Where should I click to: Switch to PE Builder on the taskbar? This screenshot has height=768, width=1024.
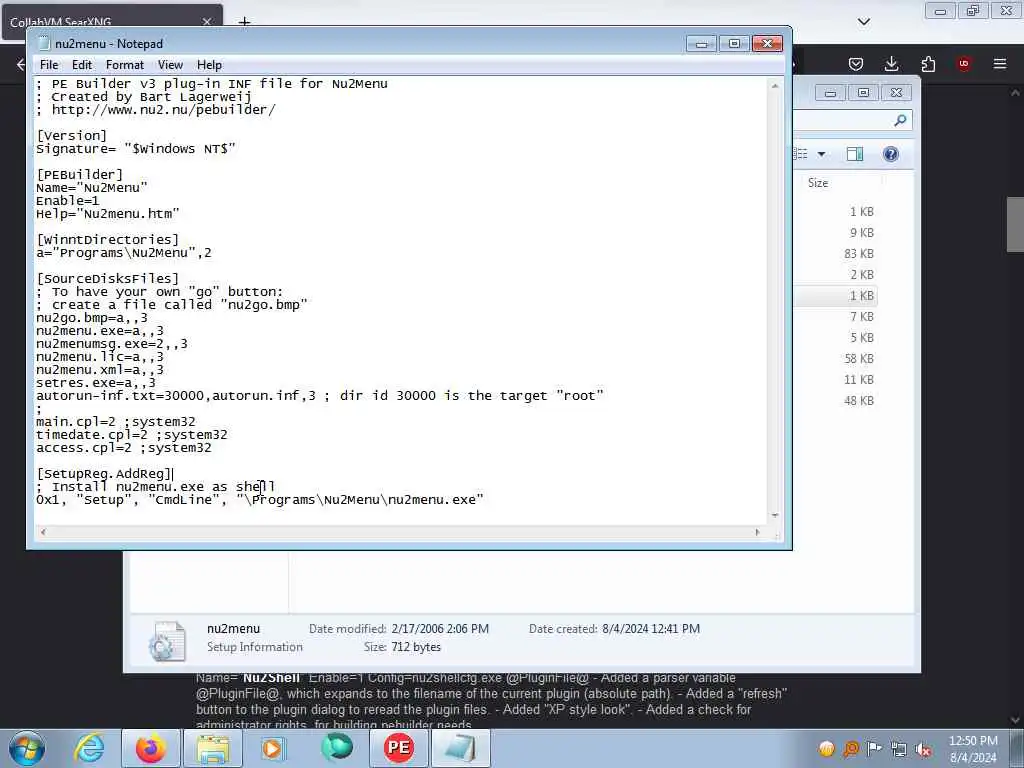pyautogui.click(x=398, y=748)
